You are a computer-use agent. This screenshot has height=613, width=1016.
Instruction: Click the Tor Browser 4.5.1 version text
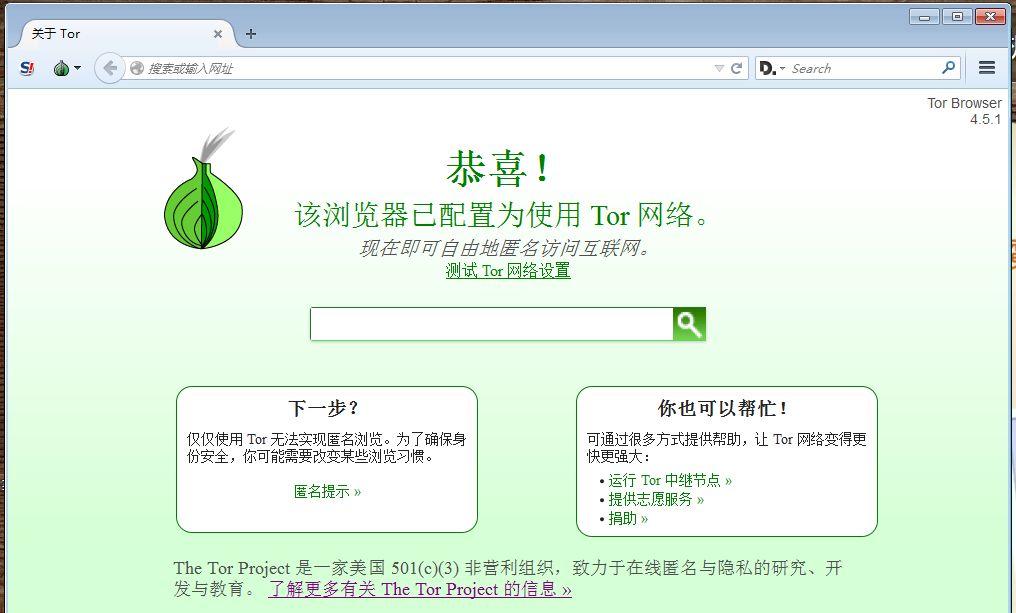[x=964, y=111]
